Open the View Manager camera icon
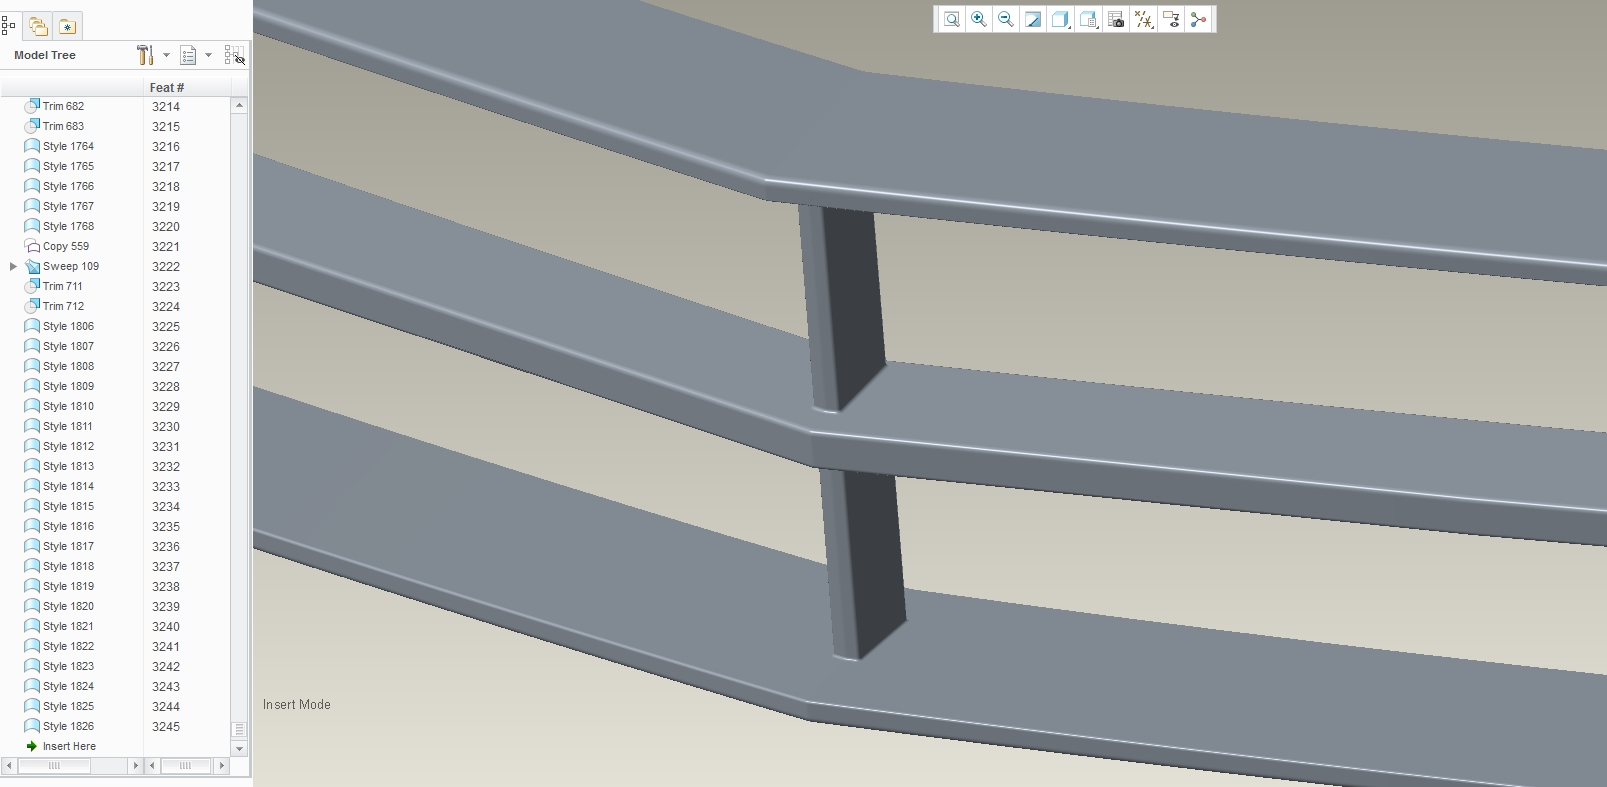The width and height of the screenshot is (1607, 787). [x=1116, y=19]
